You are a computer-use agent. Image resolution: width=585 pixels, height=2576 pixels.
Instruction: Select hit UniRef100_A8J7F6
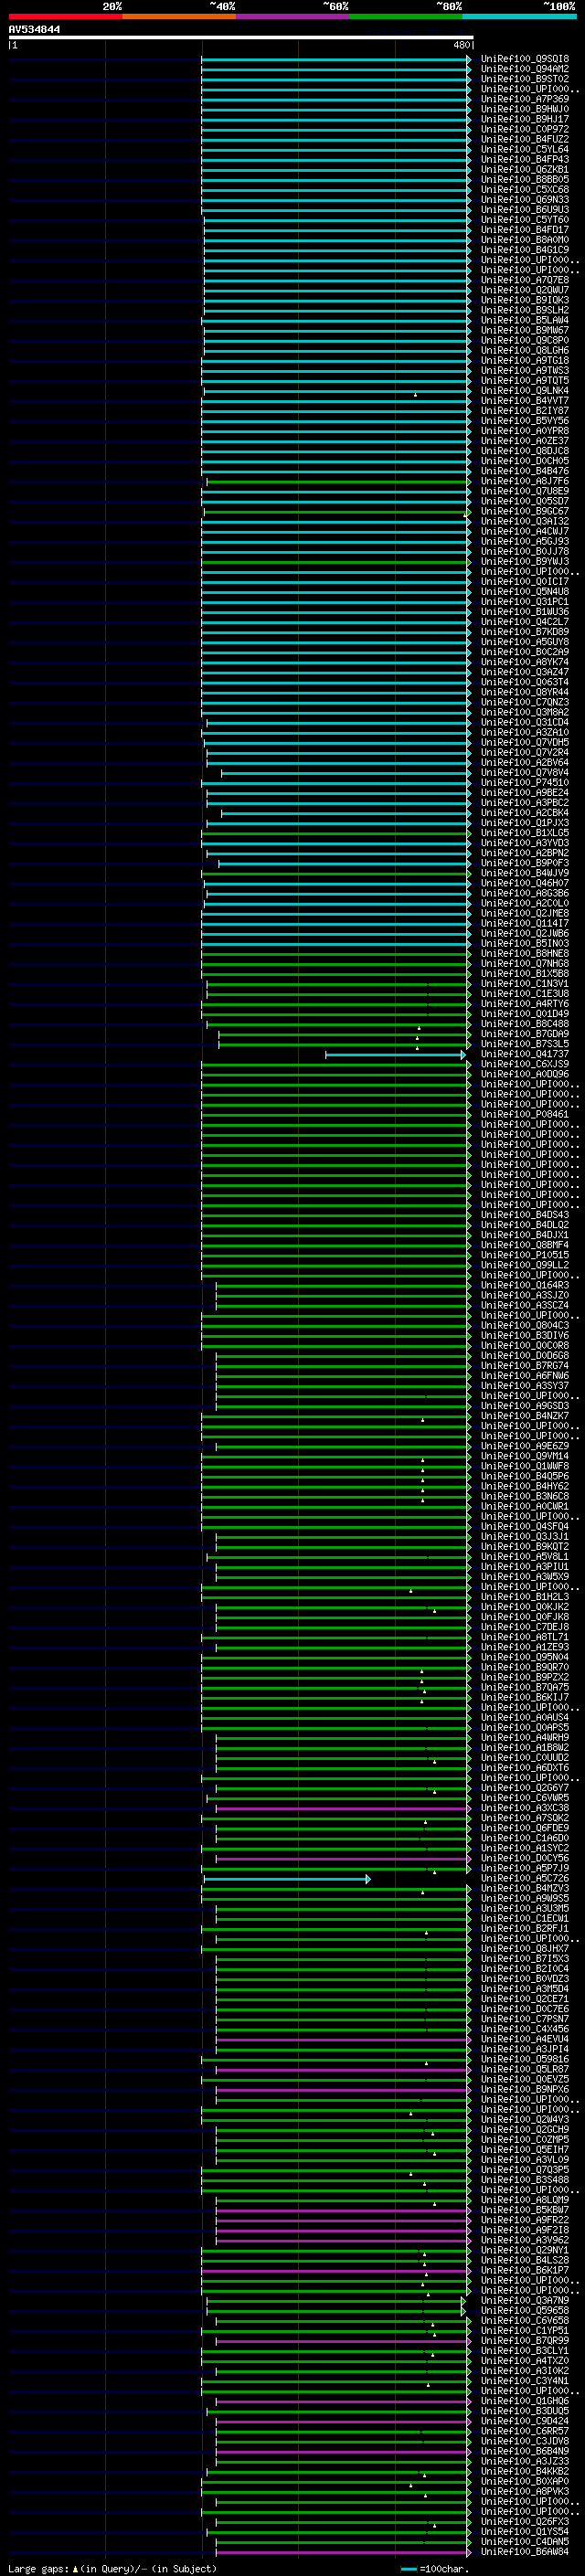pos(525,481)
